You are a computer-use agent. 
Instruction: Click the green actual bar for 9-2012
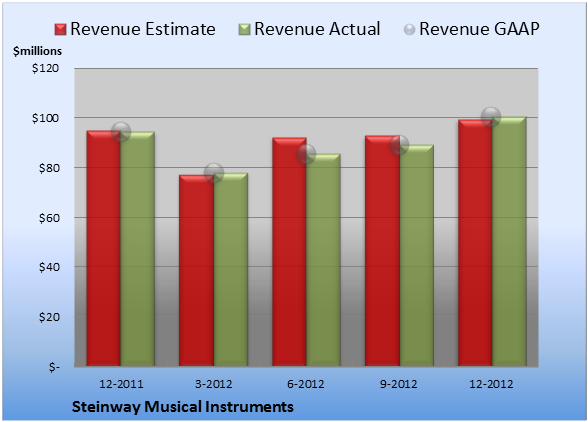416,255
